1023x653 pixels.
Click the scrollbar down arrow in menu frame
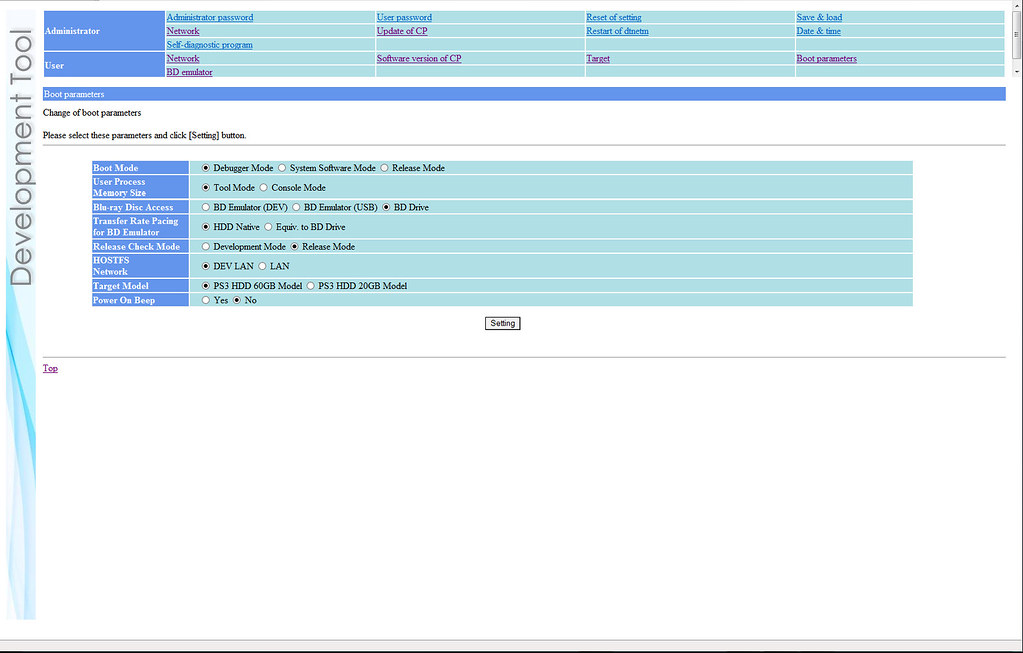pos(1016,71)
